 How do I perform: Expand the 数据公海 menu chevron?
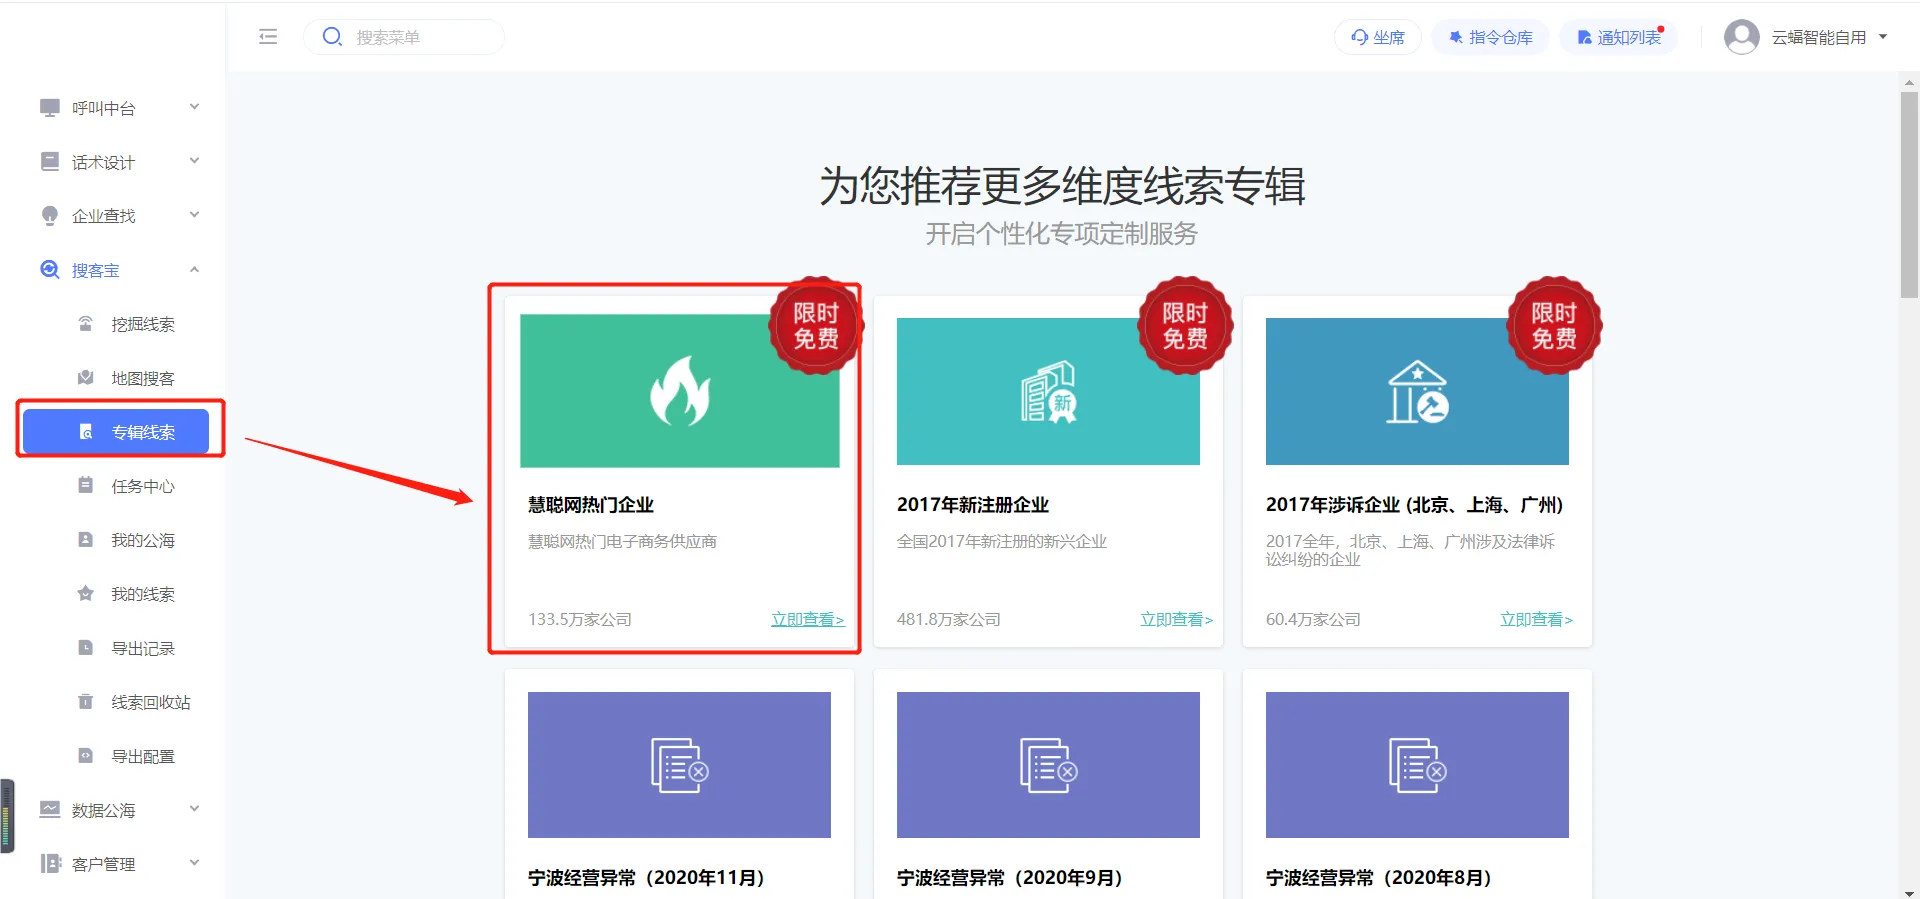tap(195, 809)
